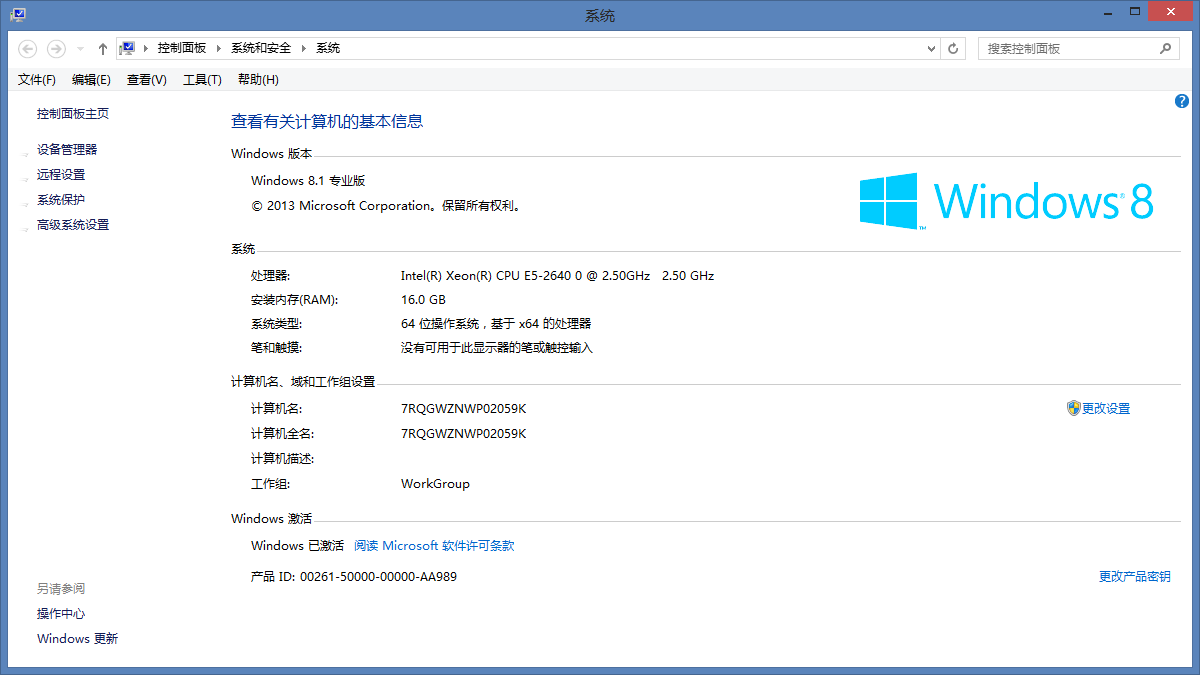Go back using the back arrow

click(28, 48)
